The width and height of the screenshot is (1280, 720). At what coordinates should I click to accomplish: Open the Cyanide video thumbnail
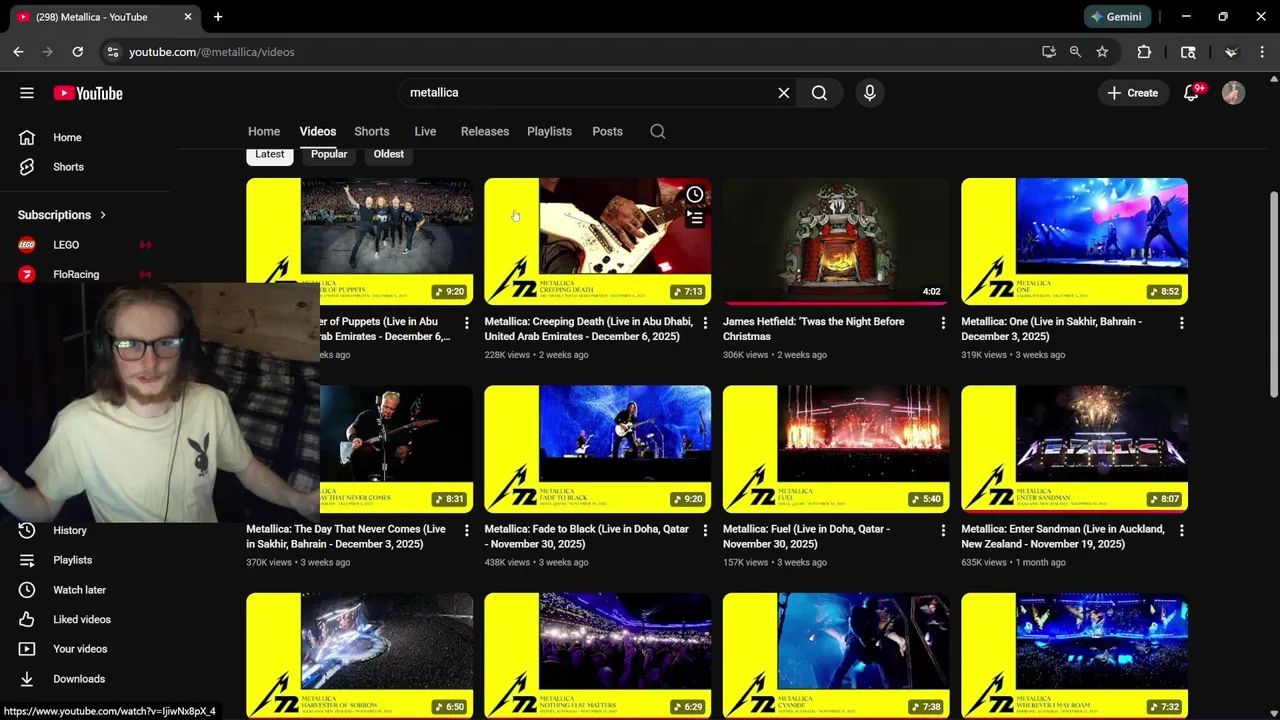click(x=836, y=656)
